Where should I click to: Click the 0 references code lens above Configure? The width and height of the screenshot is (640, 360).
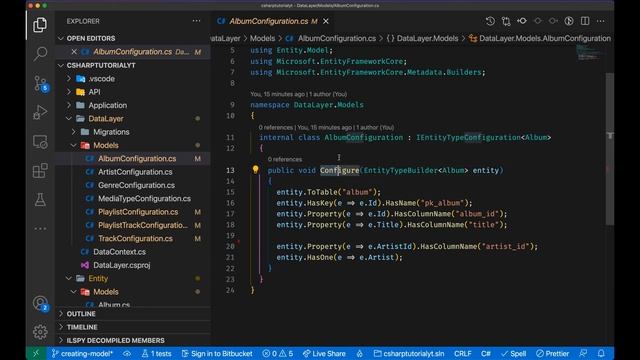tap(285, 160)
